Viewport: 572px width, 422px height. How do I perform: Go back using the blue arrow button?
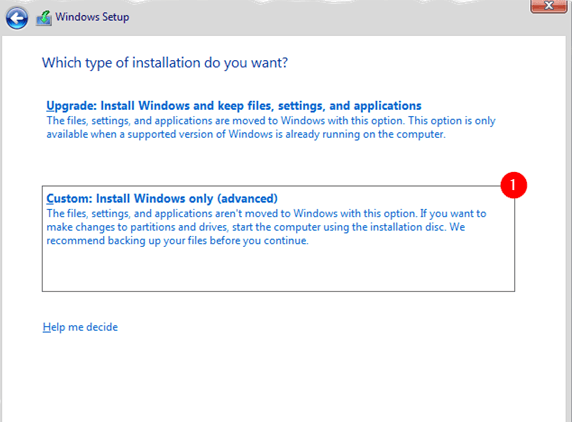click(16, 18)
